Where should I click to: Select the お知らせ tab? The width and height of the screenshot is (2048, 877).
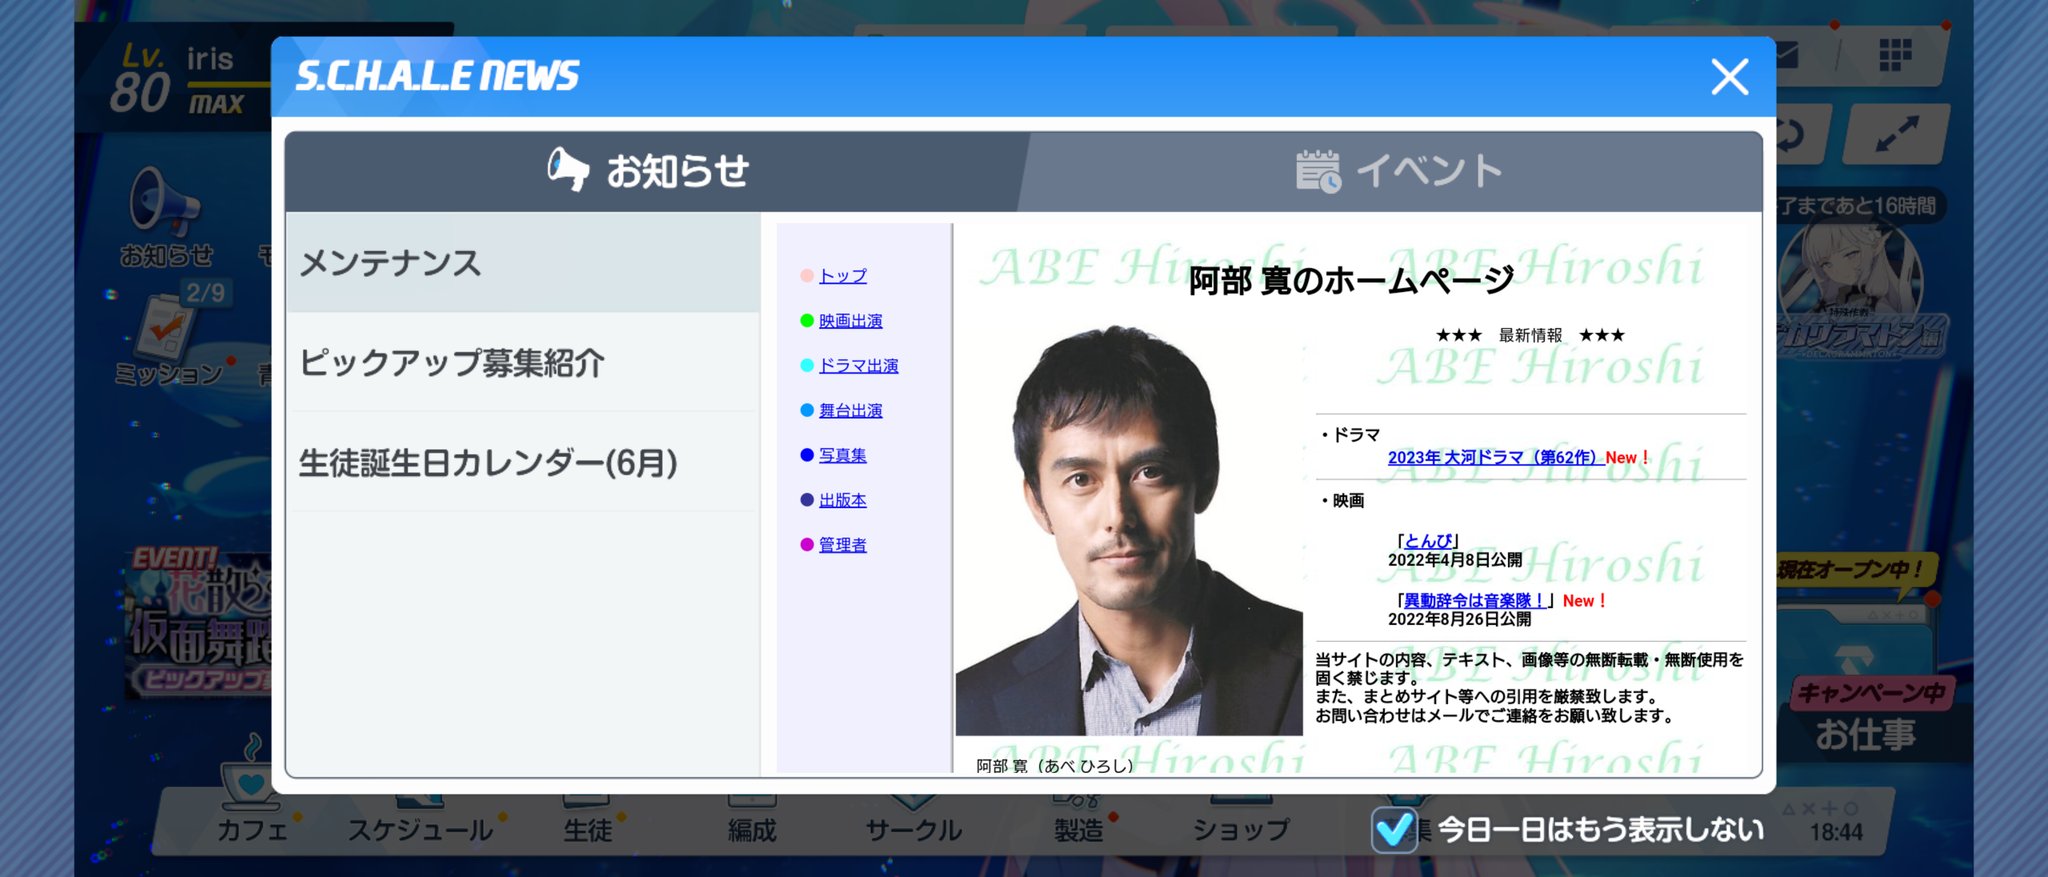point(650,171)
